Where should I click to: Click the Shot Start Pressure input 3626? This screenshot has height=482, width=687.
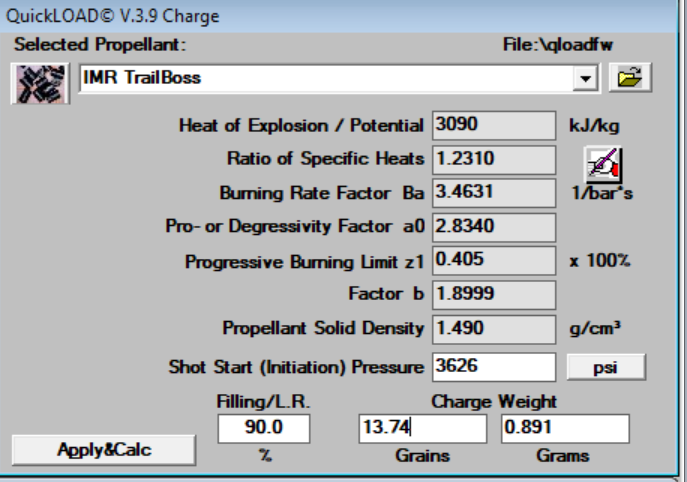click(494, 367)
